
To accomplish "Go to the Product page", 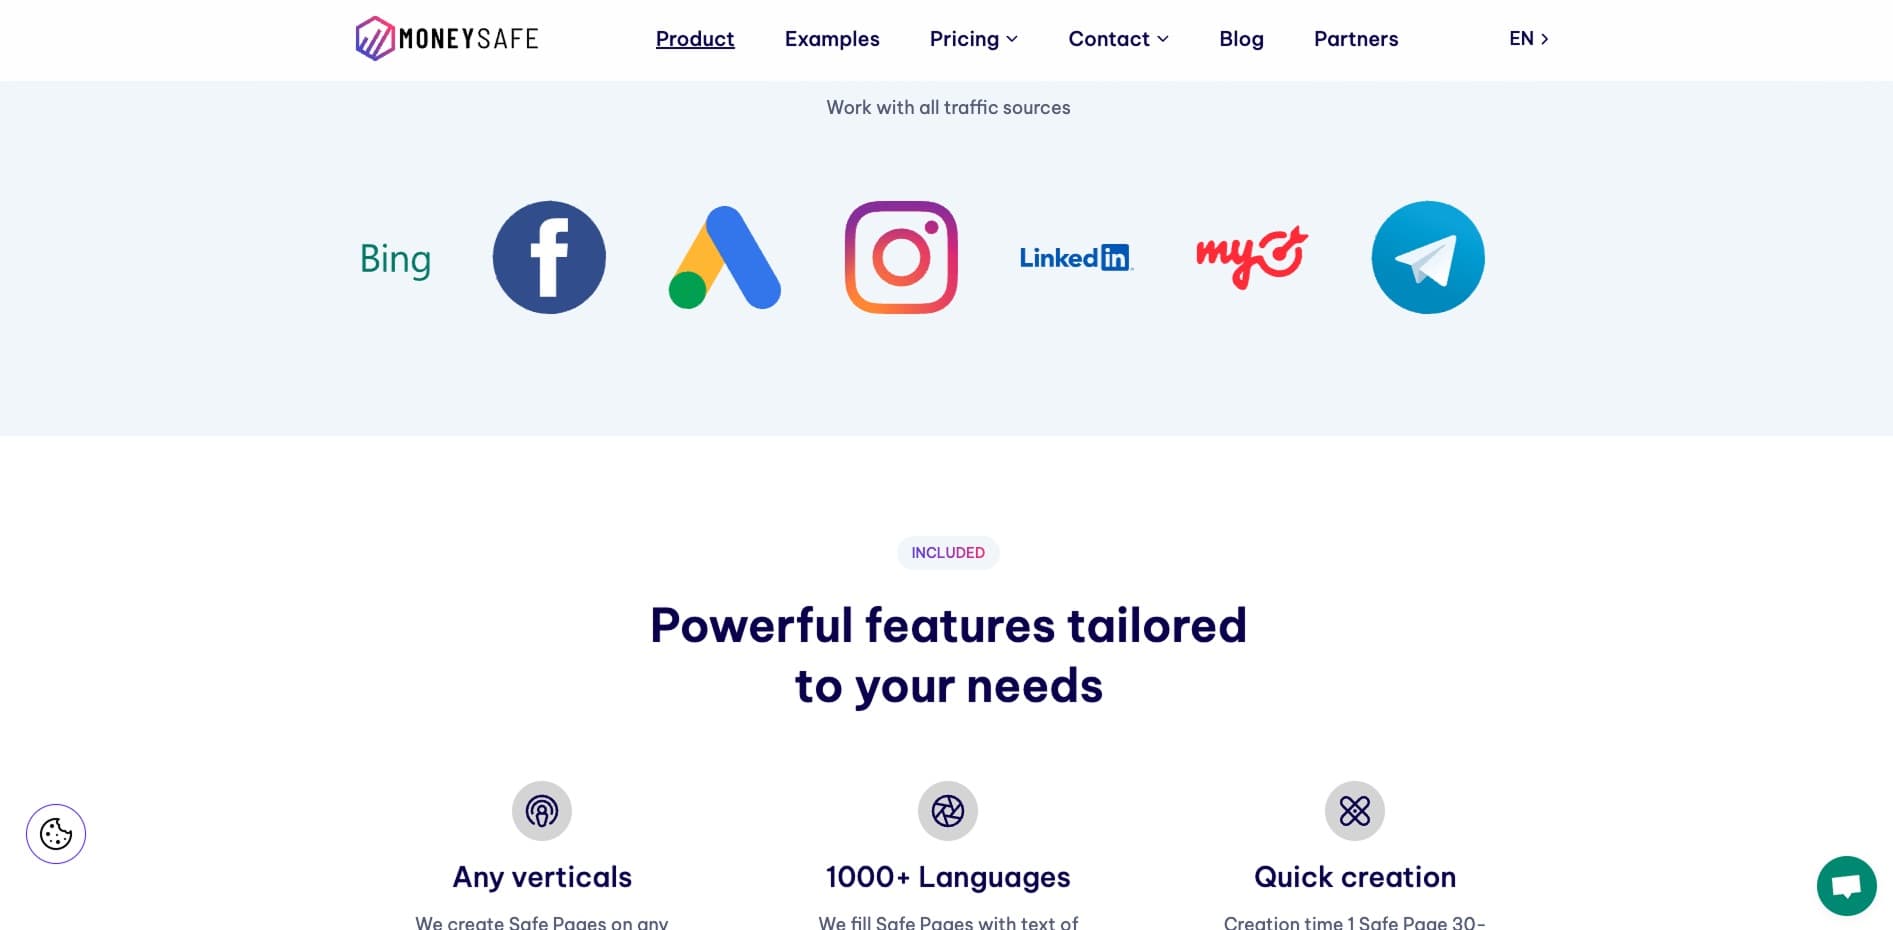I will pyautogui.click(x=695, y=39).
